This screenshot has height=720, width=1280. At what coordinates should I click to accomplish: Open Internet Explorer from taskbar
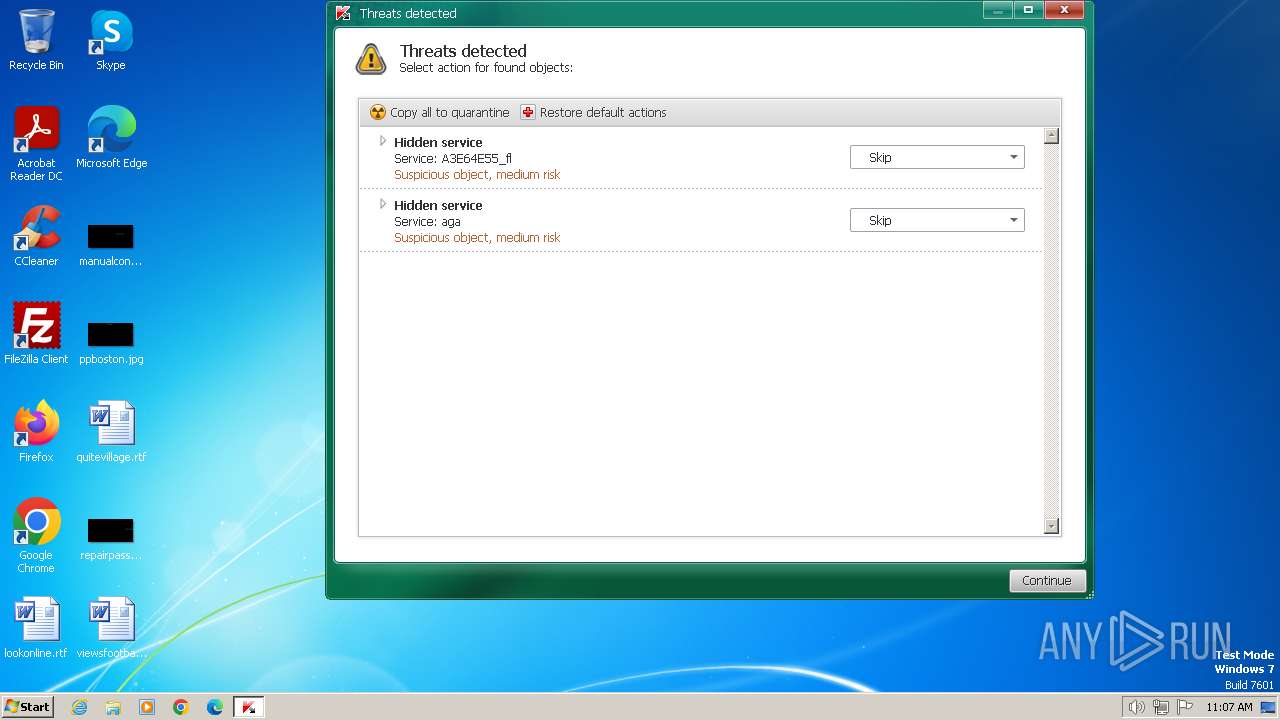[x=79, y=707]
